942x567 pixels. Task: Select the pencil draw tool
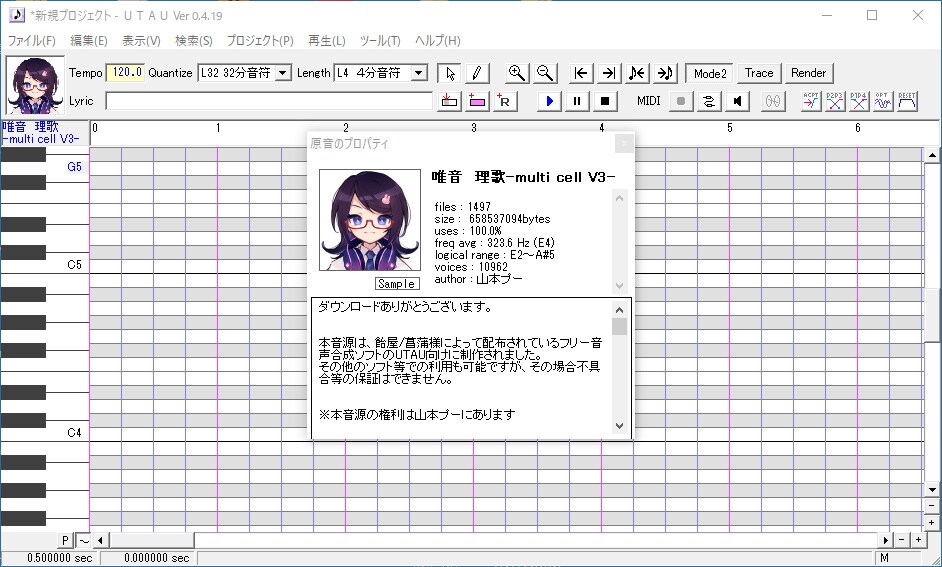[x=477, y=73]
